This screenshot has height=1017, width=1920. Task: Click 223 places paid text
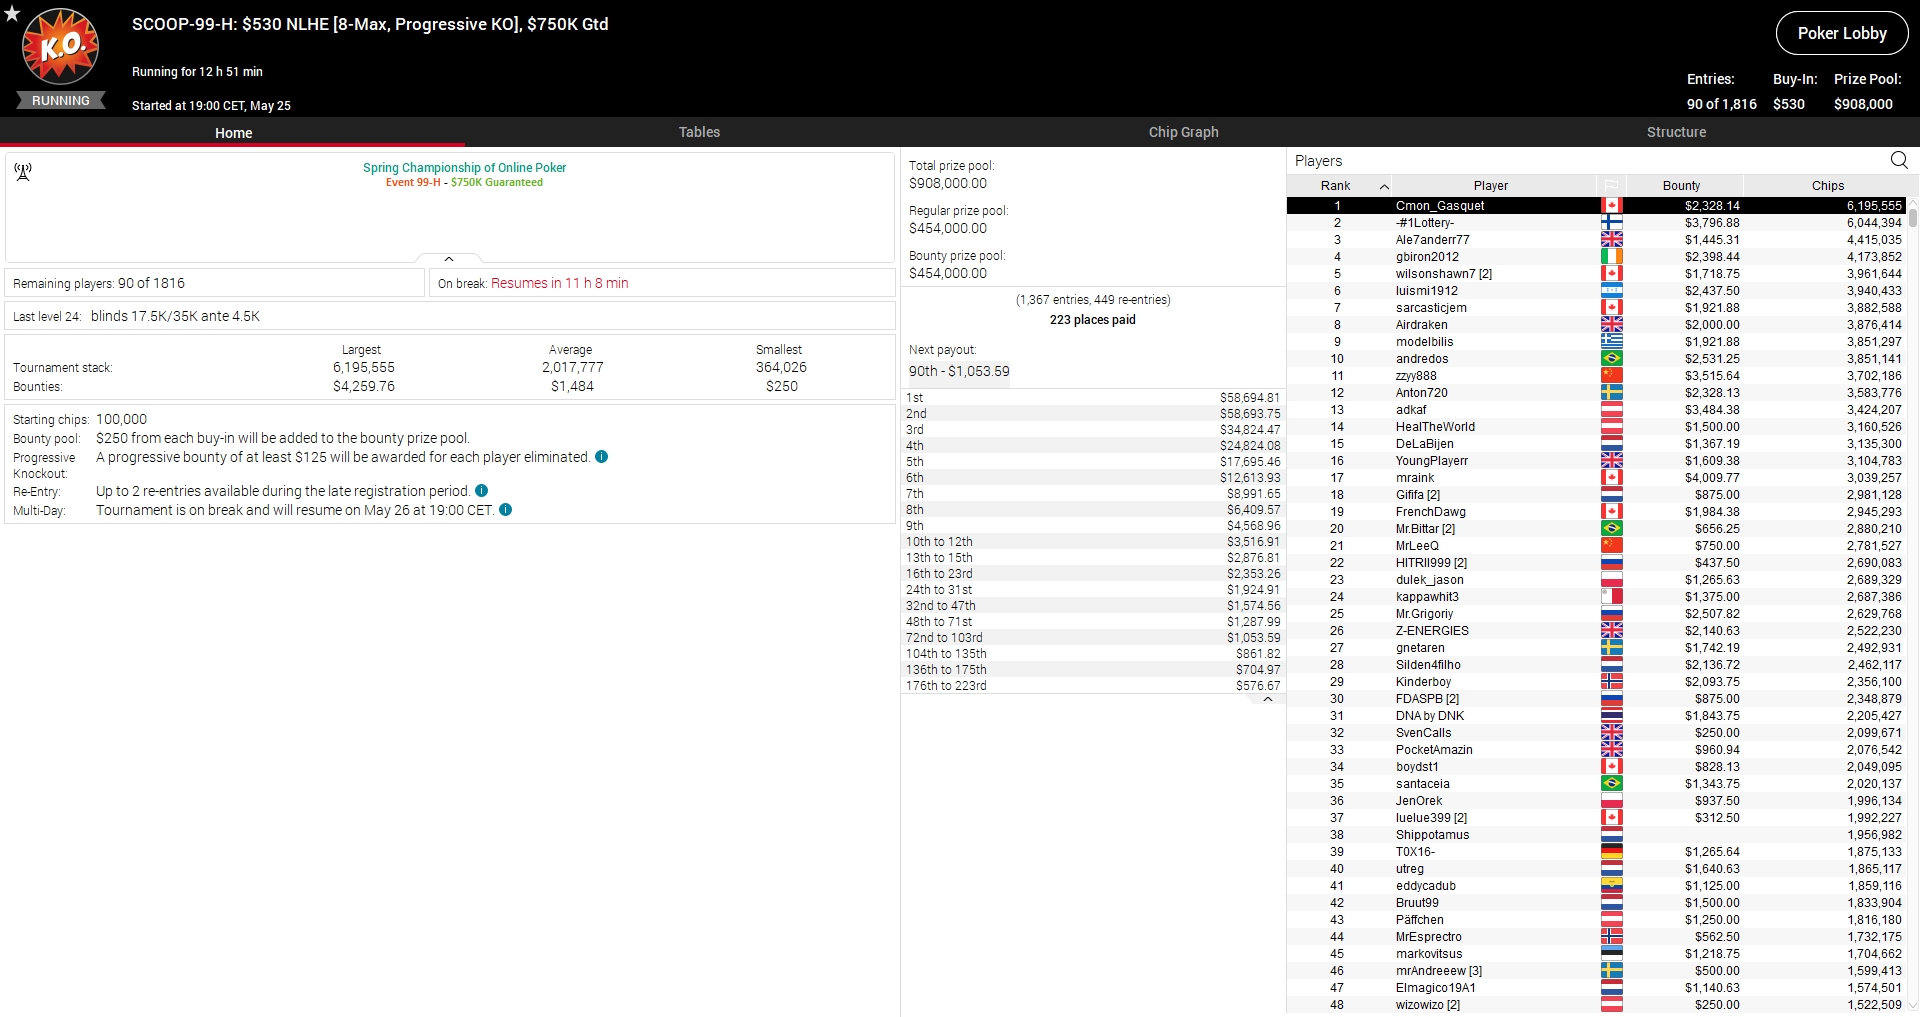(x=1092, y=320)
